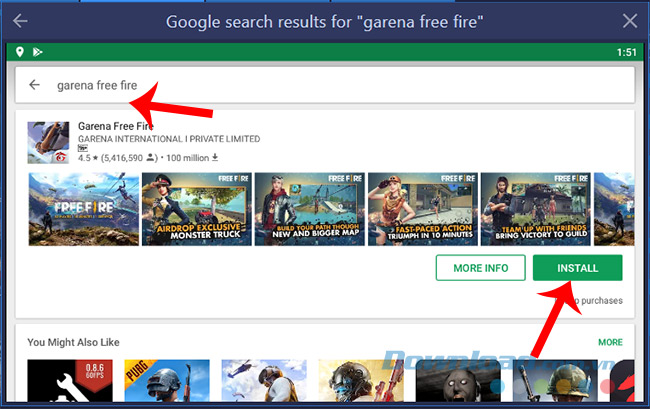Image resolution: width=650 pixels, height=409 pixels.
Task: Click GARENA INTERNATIONAL I PRIVATE LIMITED developer name
Action: (x=169, y=139)
